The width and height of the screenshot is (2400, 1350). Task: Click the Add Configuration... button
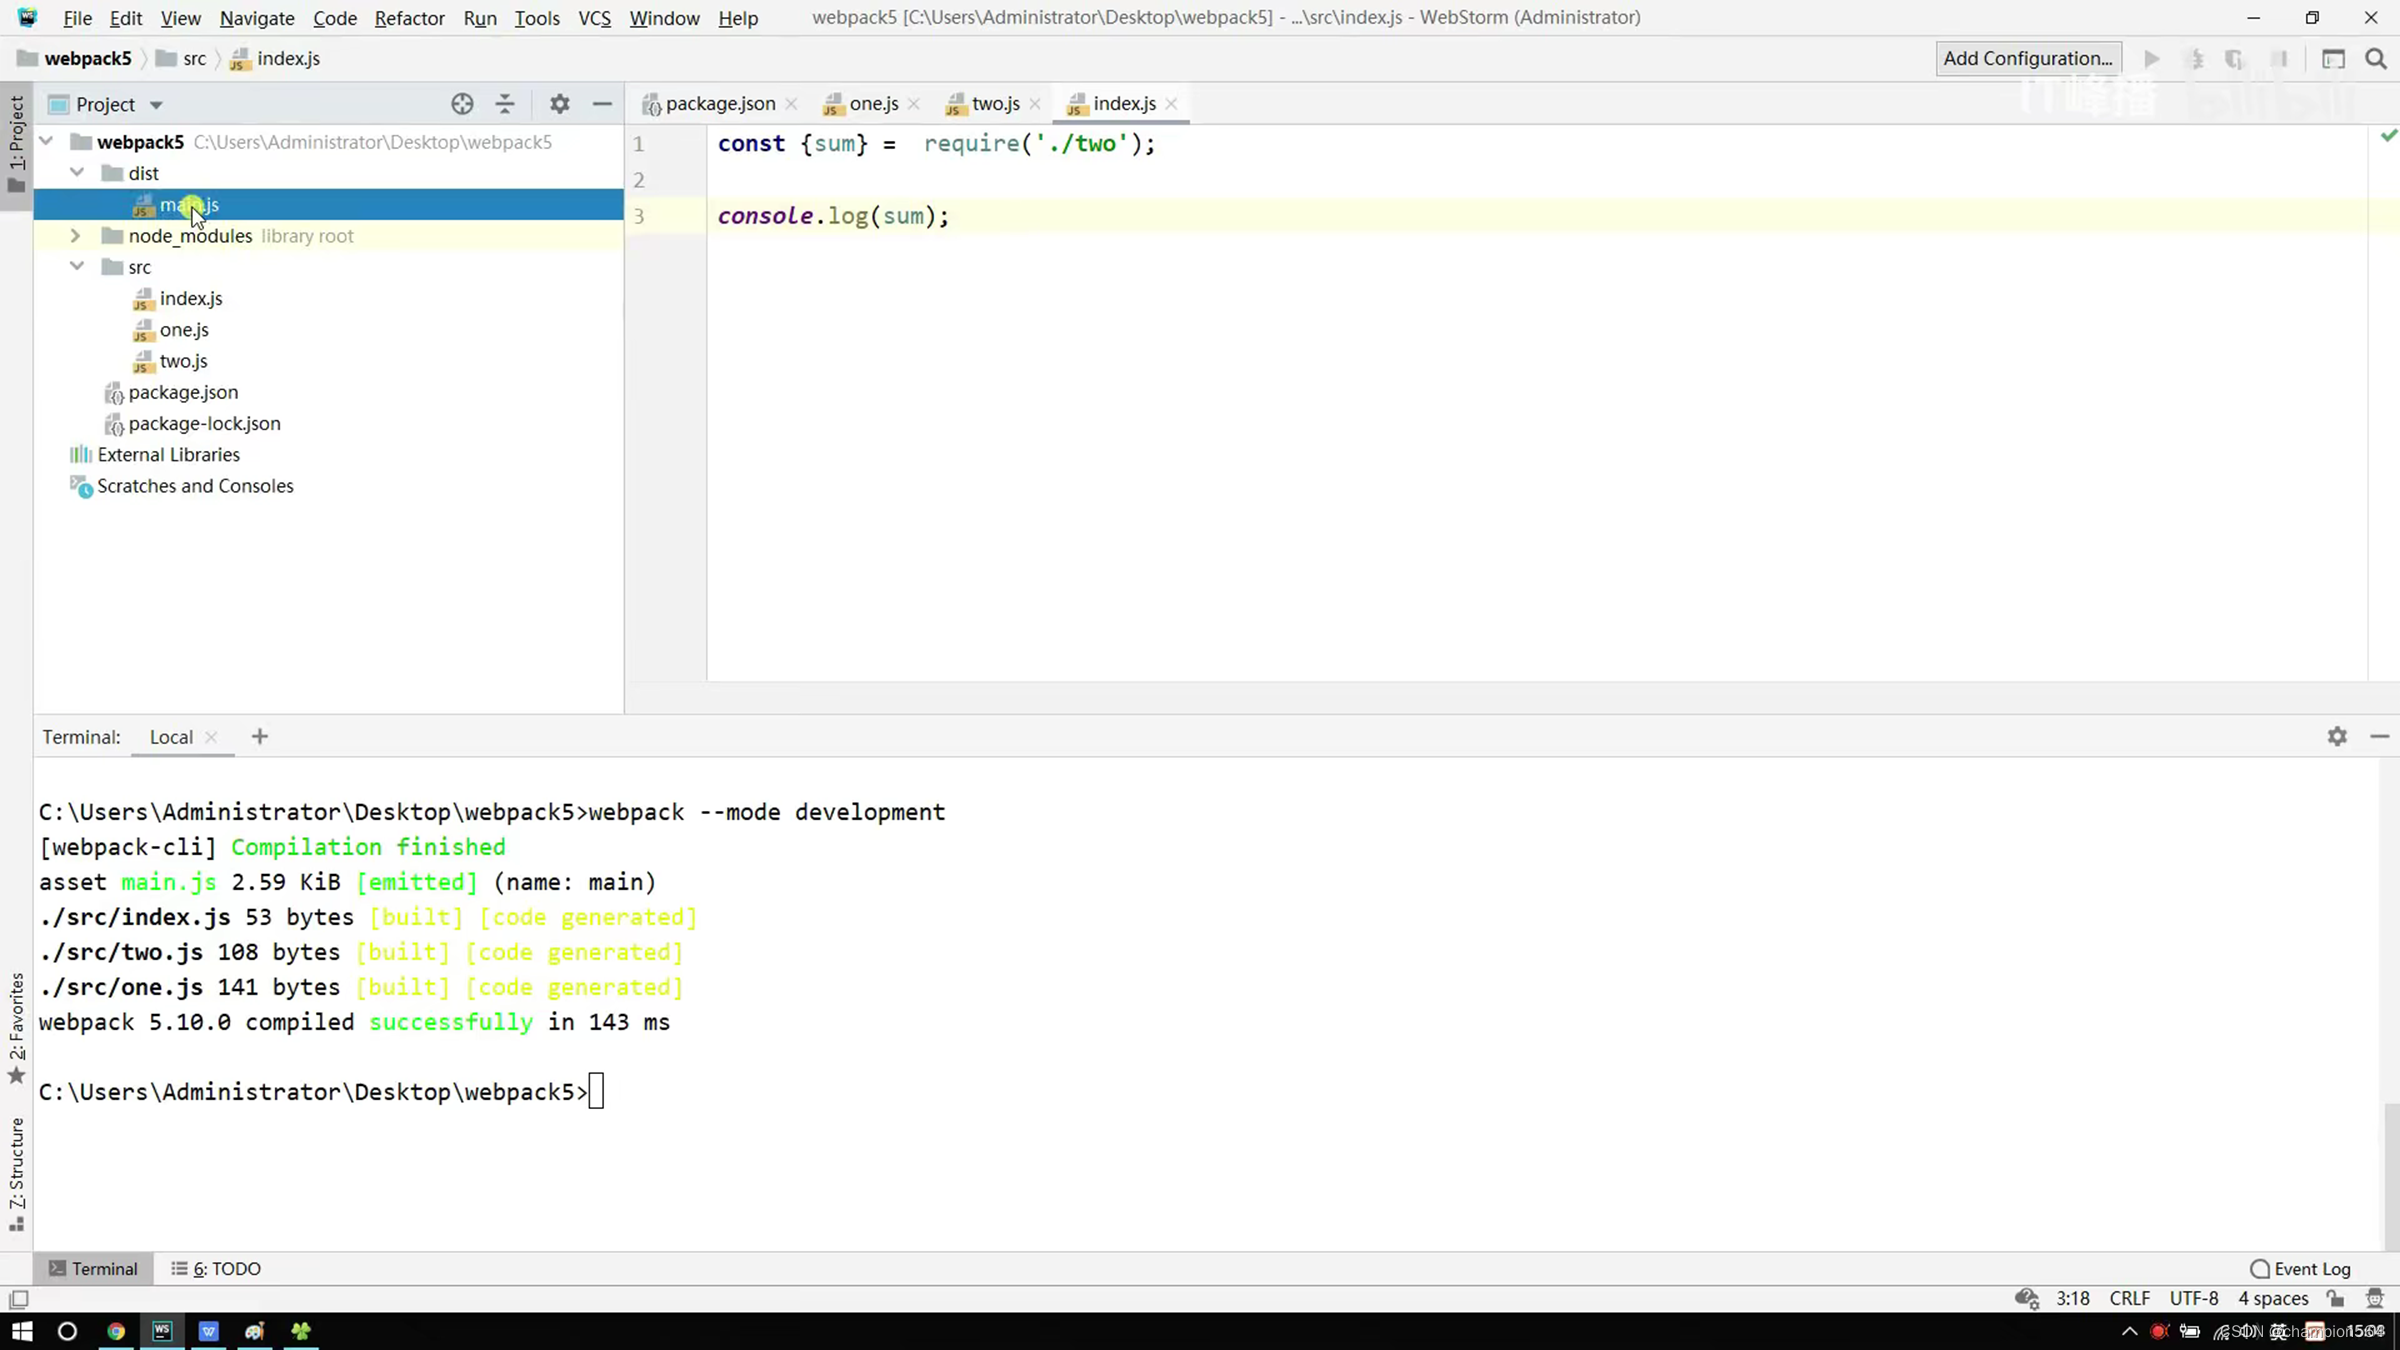tap(2028, 59)
